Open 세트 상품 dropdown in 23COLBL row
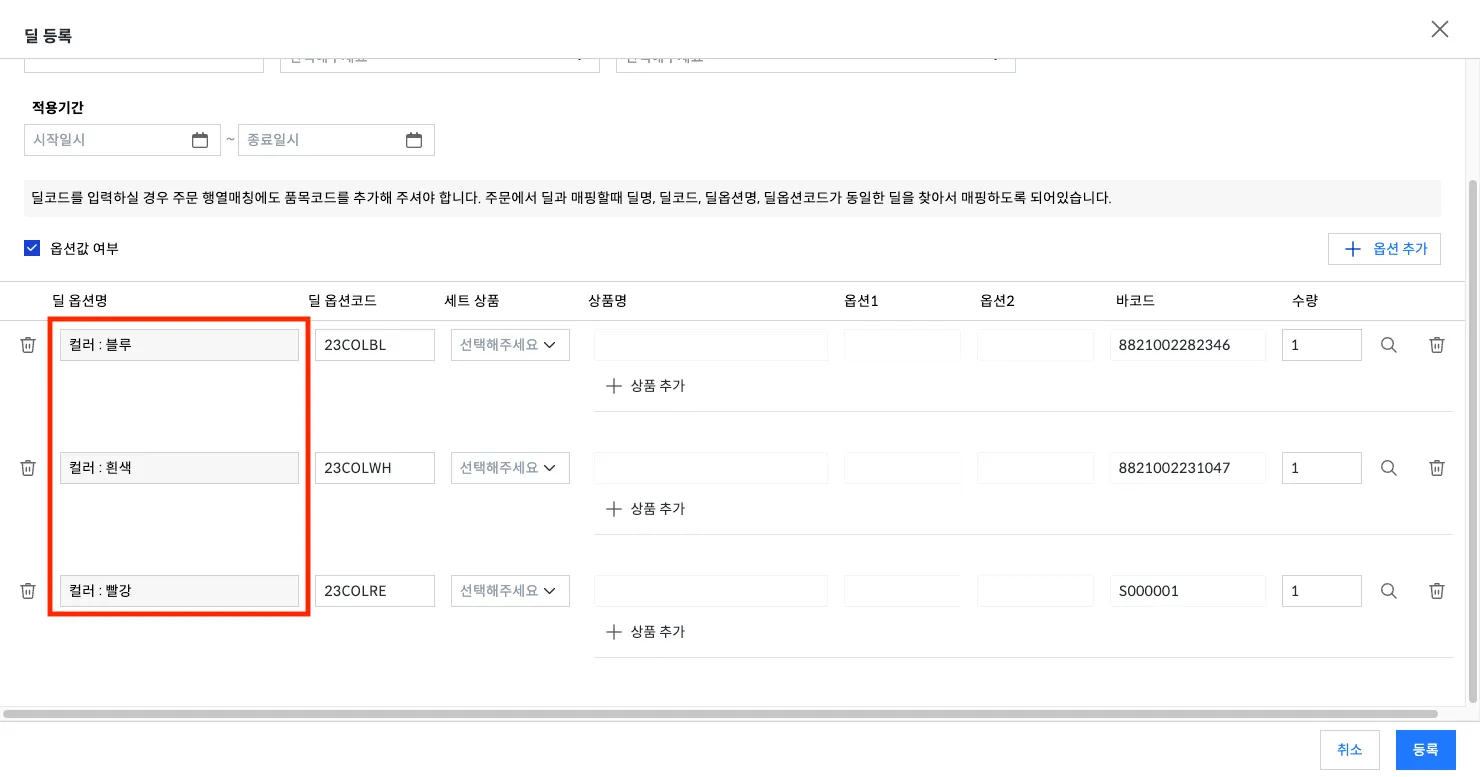This screenshot has width=1480, height=777. point(510,345)
